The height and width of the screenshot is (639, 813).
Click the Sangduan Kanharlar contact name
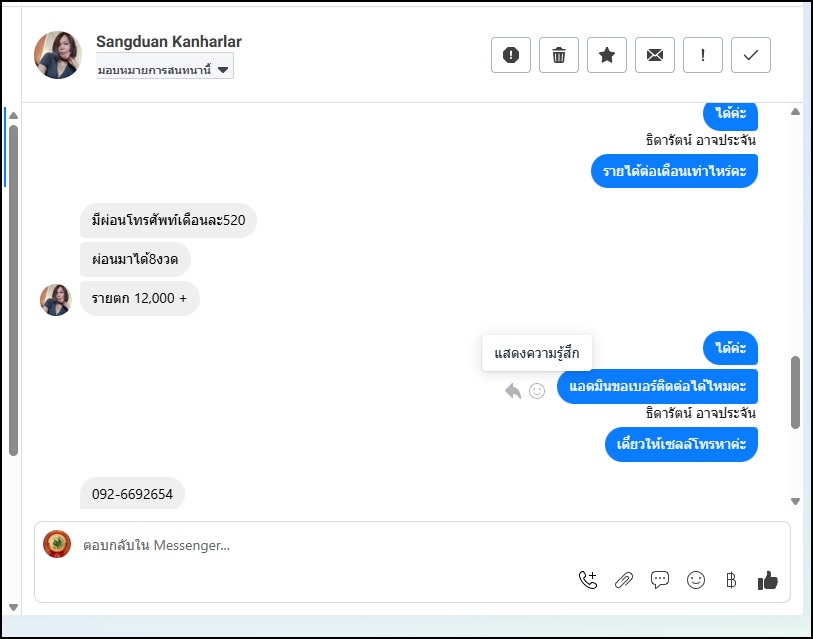coord(169,42)
